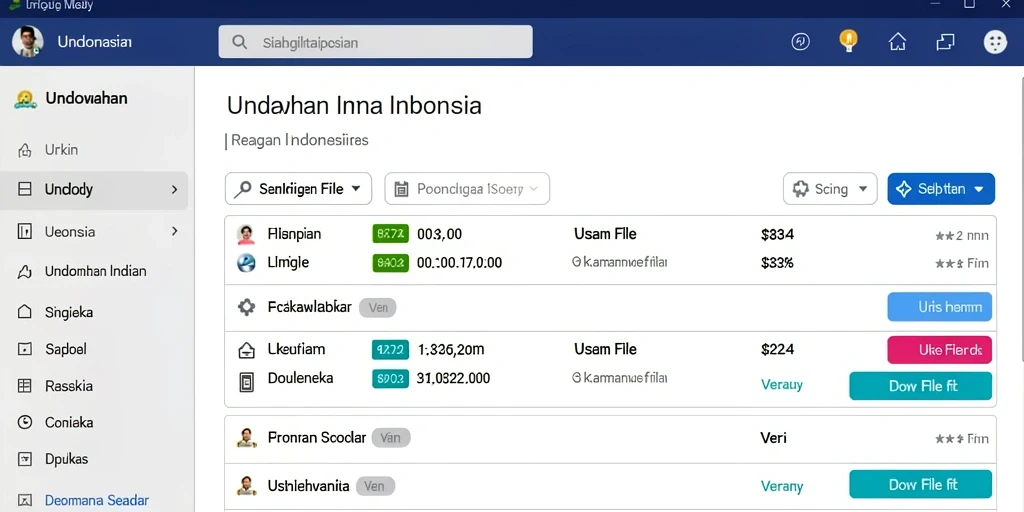The width and height of the screenshot is (1024, 512).
Task: Click the Unclody sidebar icon
Action: coord(25,189)
